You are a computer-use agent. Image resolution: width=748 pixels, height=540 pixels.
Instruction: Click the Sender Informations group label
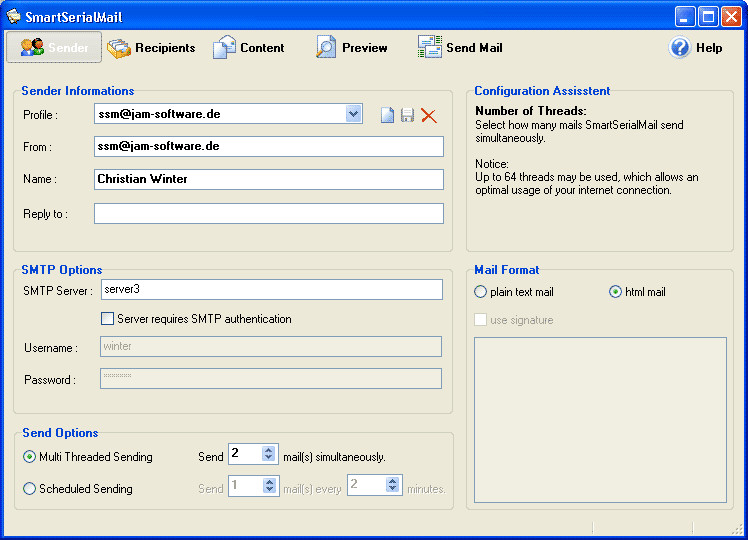point(78,91)
